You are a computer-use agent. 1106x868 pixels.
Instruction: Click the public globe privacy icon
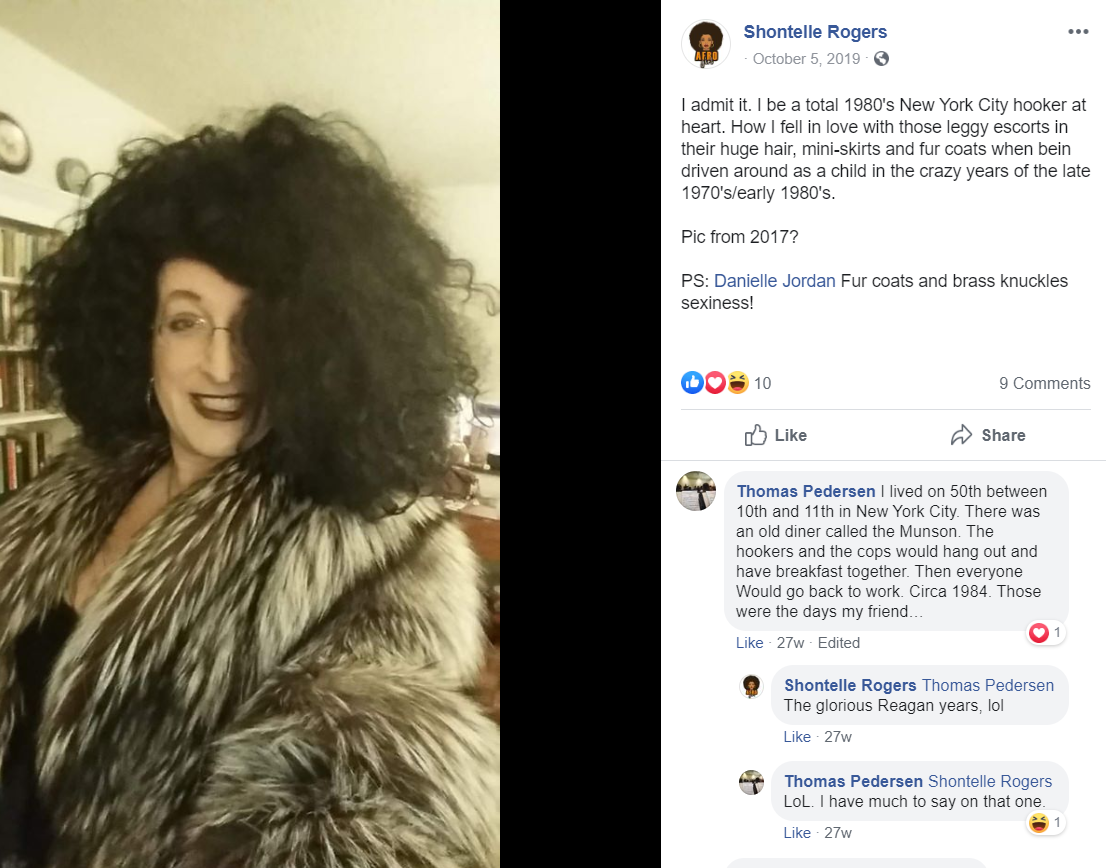881,59
